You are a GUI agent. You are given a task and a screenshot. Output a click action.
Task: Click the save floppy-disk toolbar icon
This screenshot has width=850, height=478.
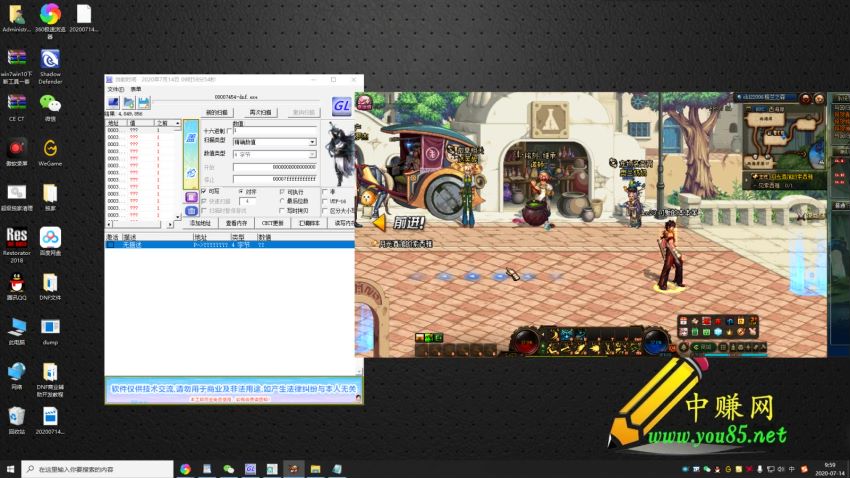click(144, 102)
